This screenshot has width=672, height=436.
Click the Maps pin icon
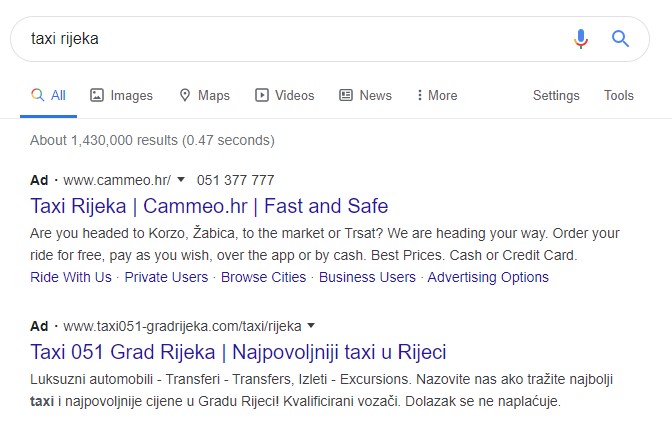coord(185,95)
